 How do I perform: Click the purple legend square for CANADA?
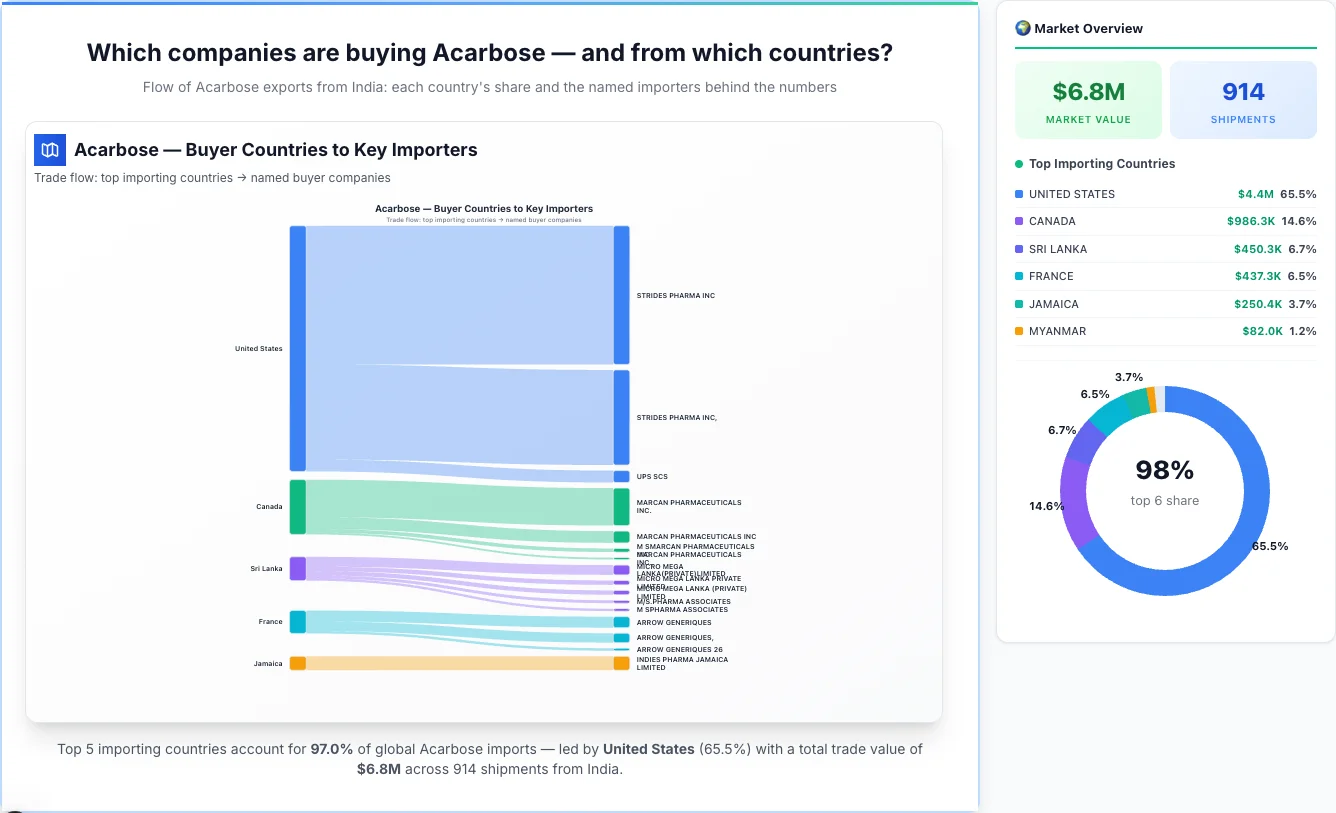coord(1017,221)
